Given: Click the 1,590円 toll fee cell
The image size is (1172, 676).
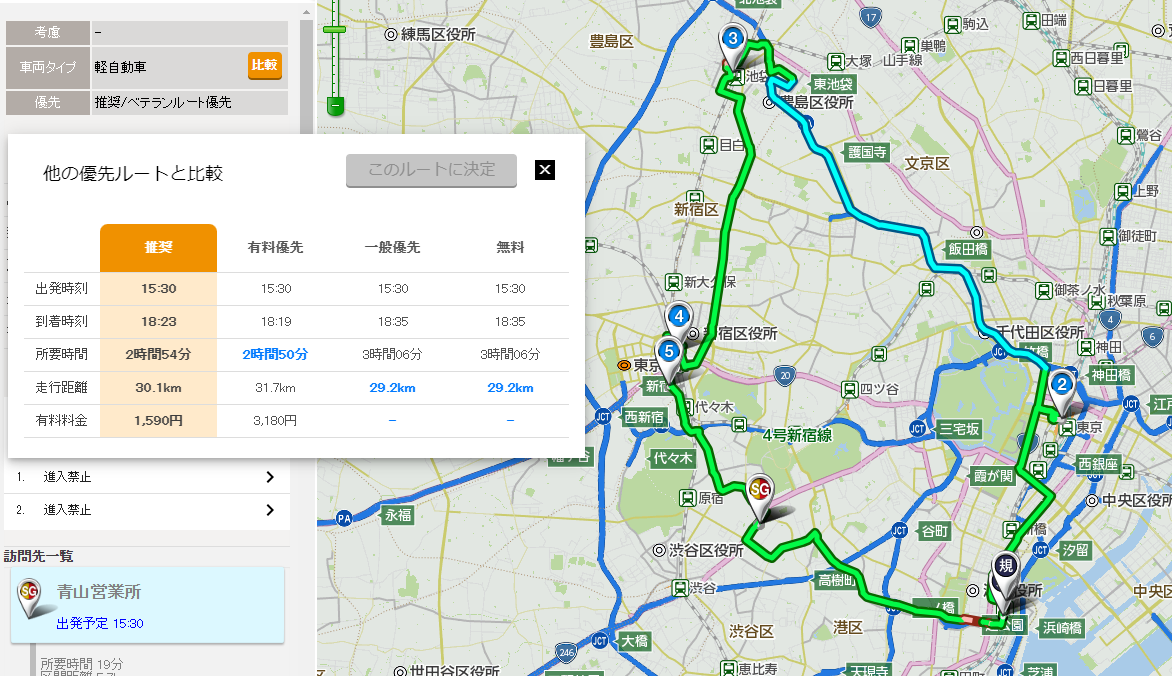Looking at the screenshot, I should pos(158,421).
